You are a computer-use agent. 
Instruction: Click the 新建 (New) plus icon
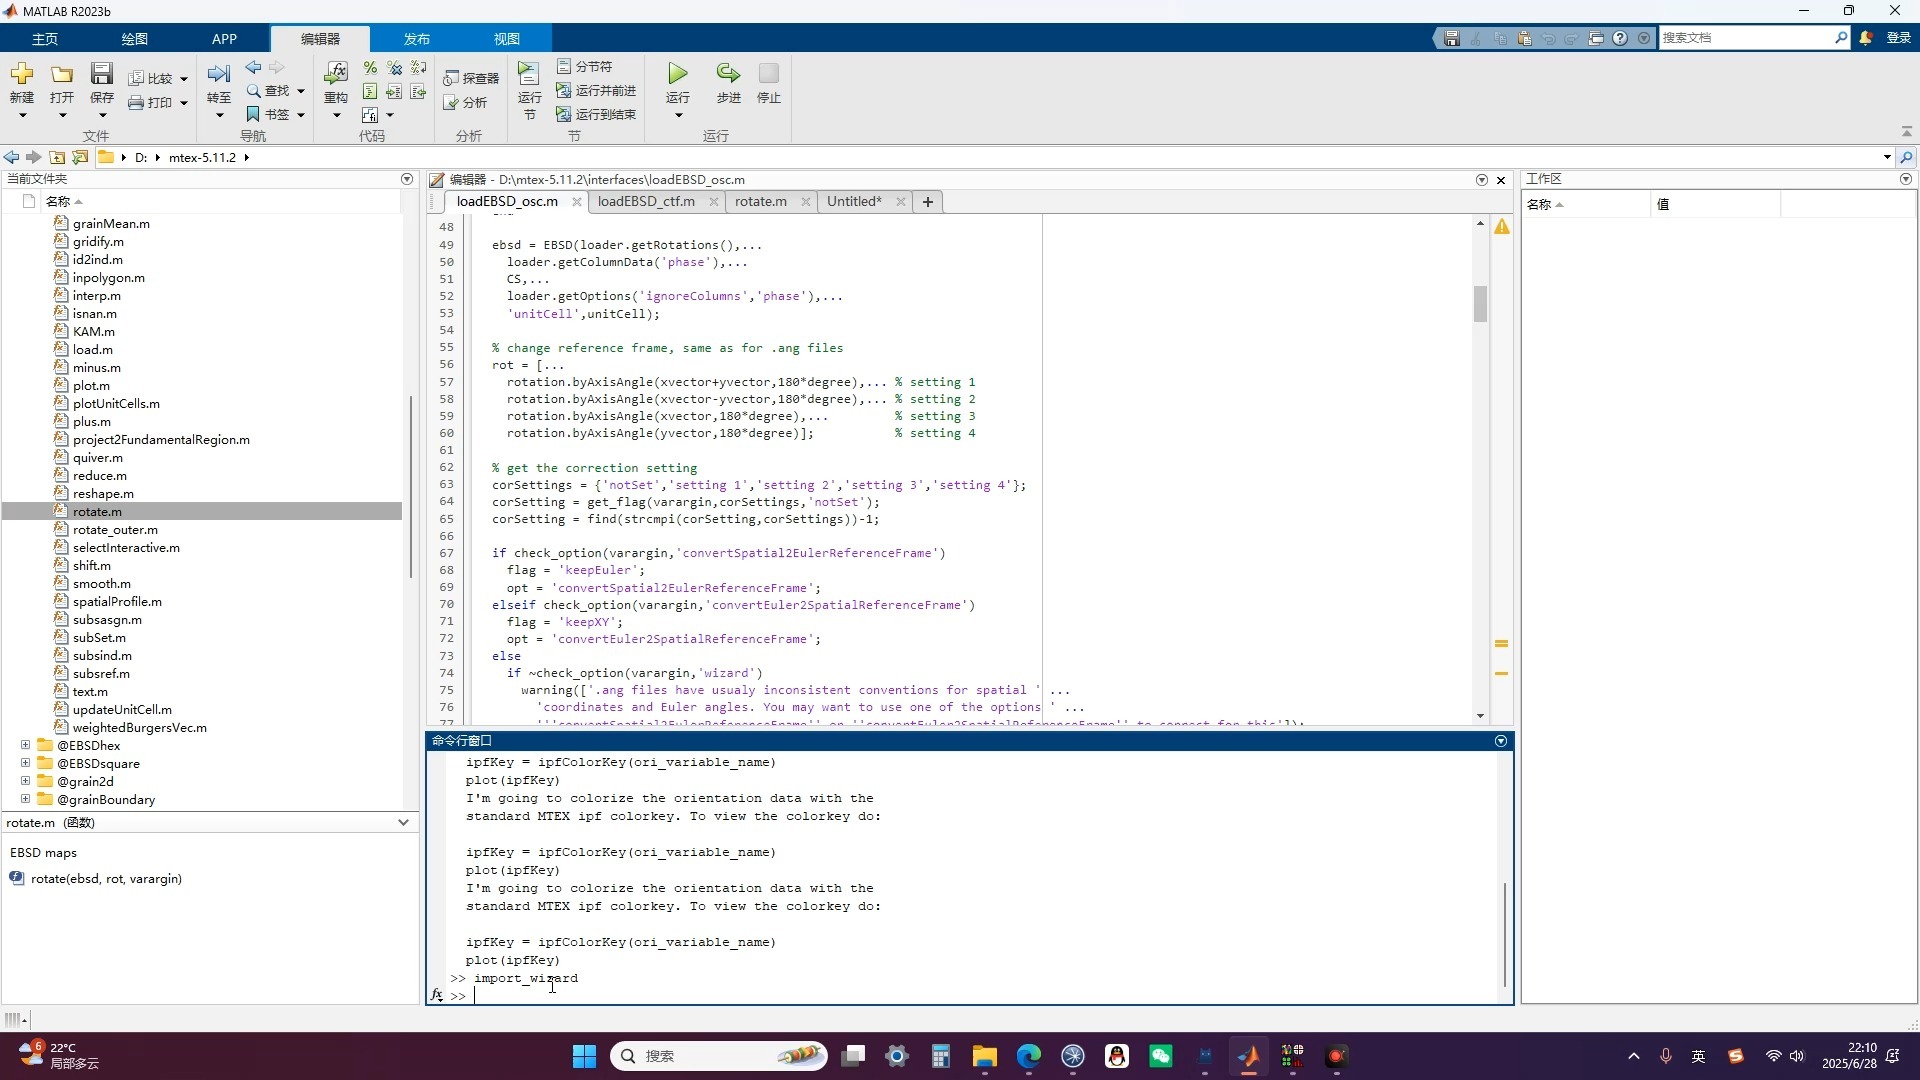click(x=21, y=74)
